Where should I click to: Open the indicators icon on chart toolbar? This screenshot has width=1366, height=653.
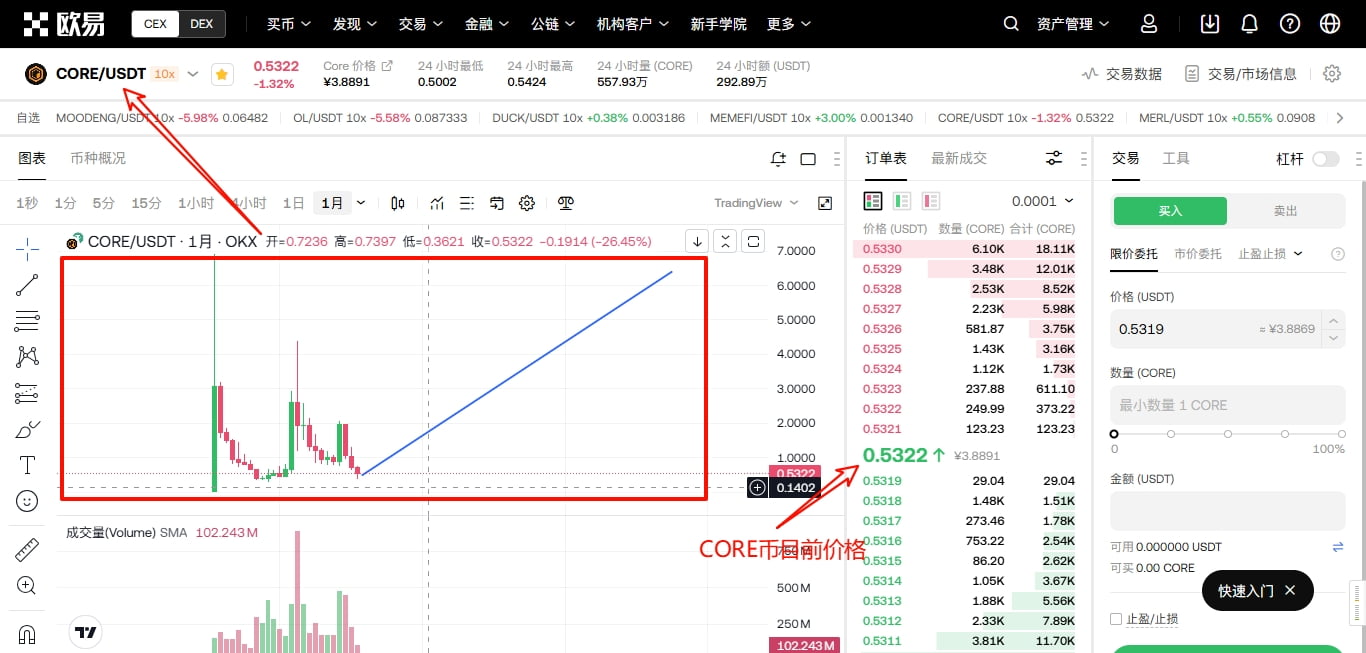click(x=437, y=202)
